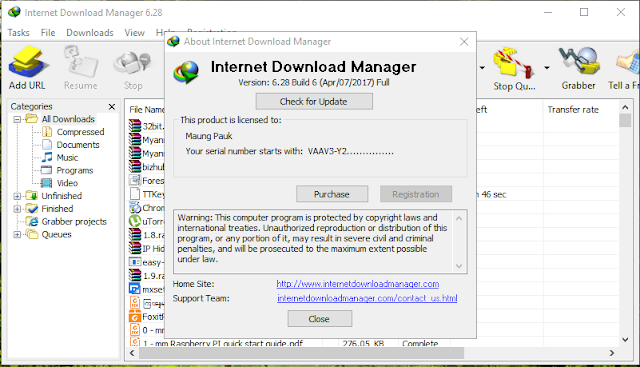Image resolution: width=640 pixels, height=367 pixels.
Task: Select the mxse file entry
Action: point(147,289)
